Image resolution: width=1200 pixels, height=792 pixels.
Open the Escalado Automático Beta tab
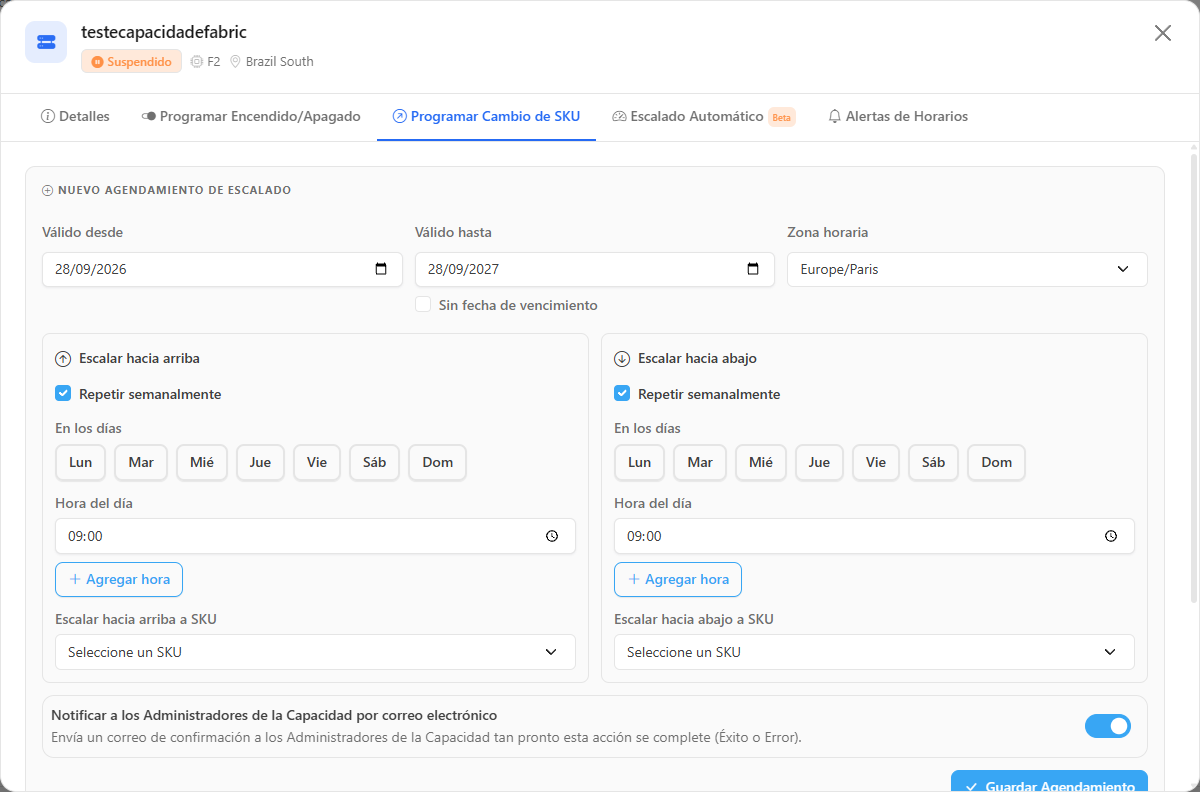pos(703,116)
